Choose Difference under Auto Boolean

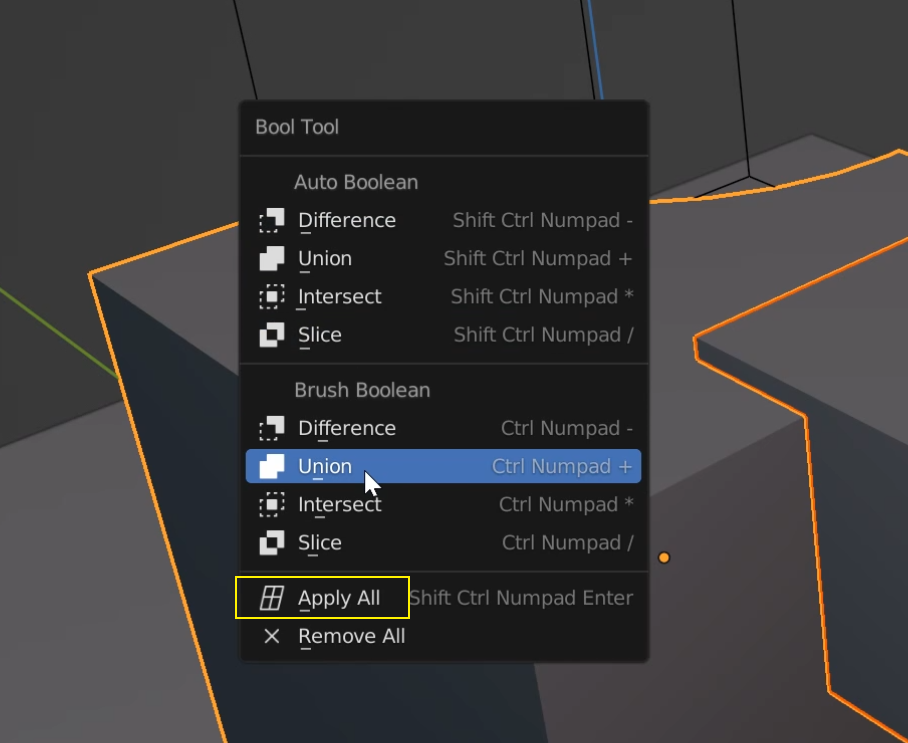(x=444, y=220)
